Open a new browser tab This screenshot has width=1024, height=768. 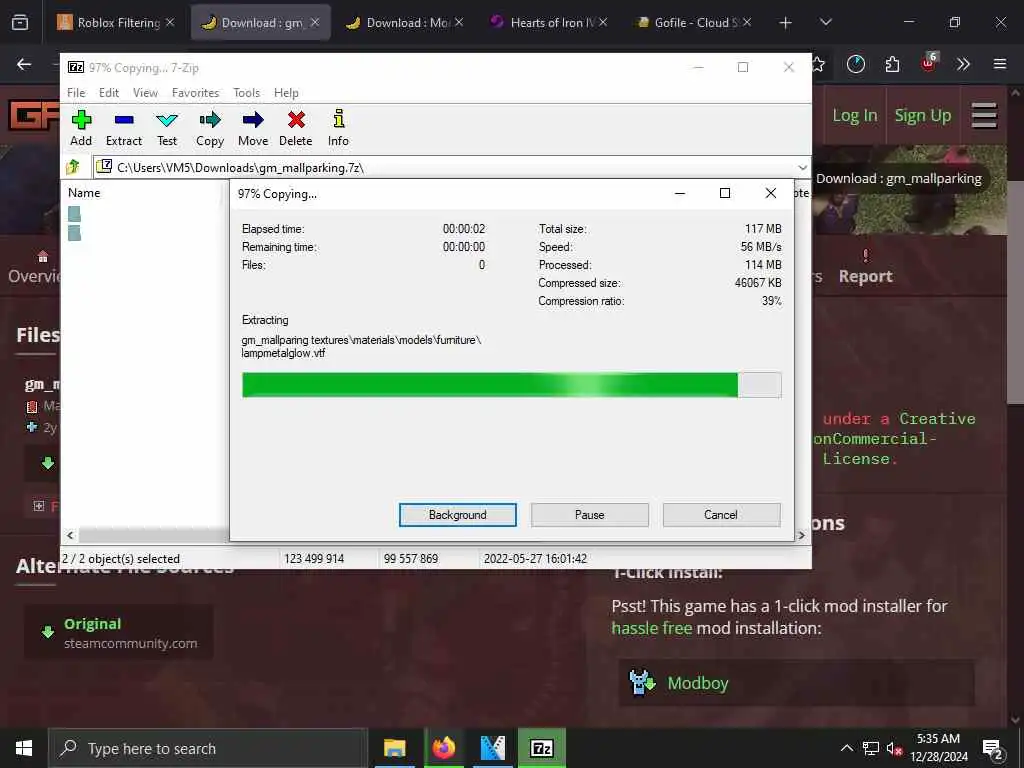[x=786, y=23]
